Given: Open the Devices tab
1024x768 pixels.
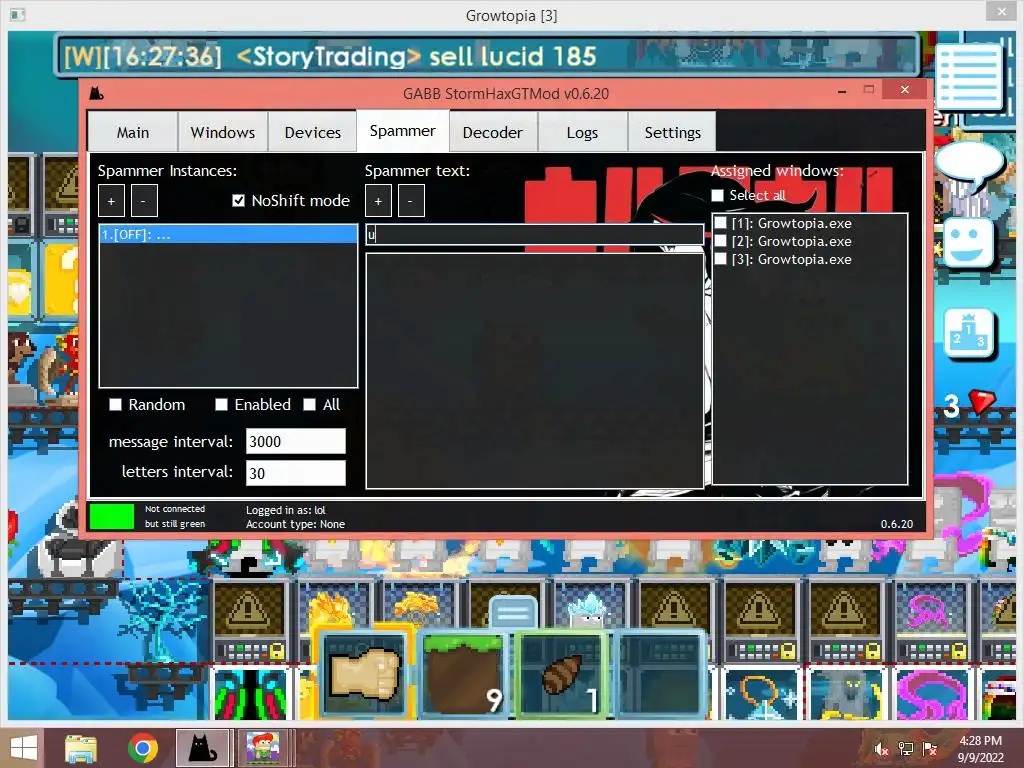Looking at the screenshot, I should pos(312,133).
